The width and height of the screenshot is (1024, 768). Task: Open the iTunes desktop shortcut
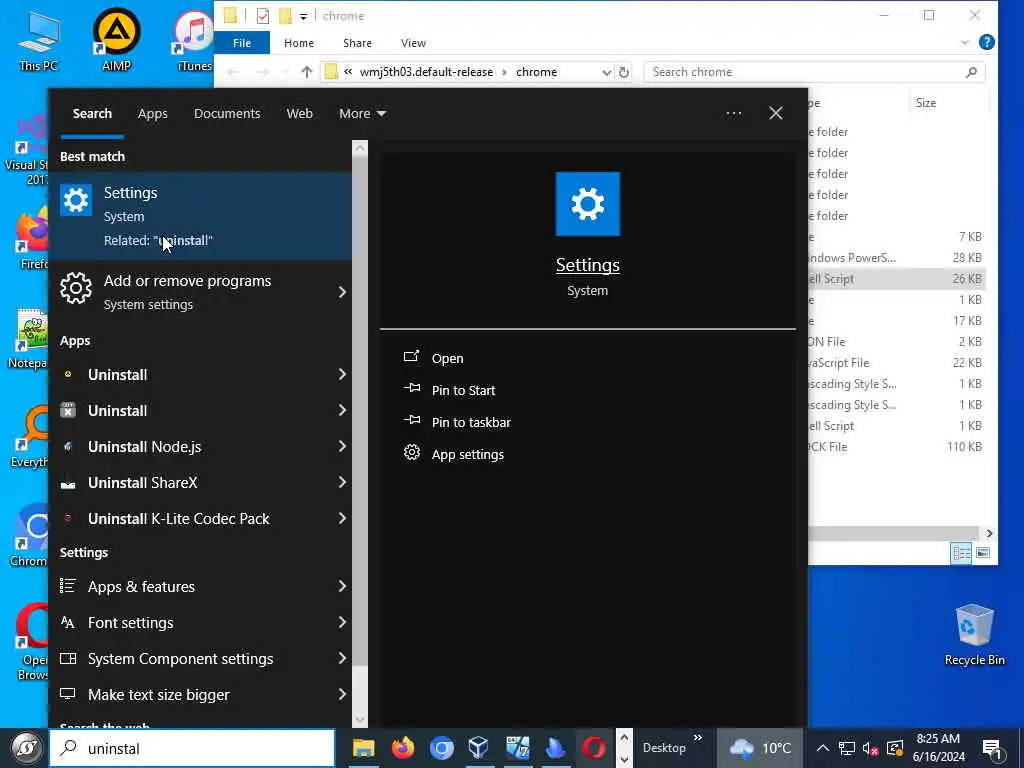pos(194,40)
